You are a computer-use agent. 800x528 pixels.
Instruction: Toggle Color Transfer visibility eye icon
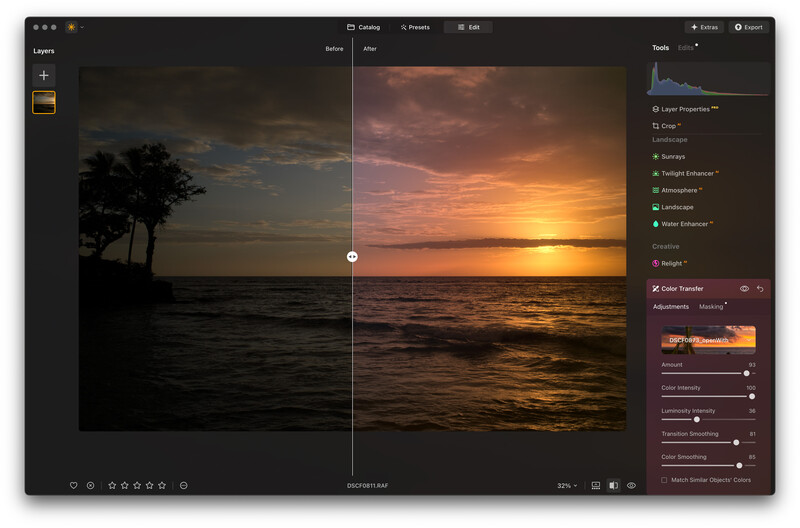tap(744, 289)
